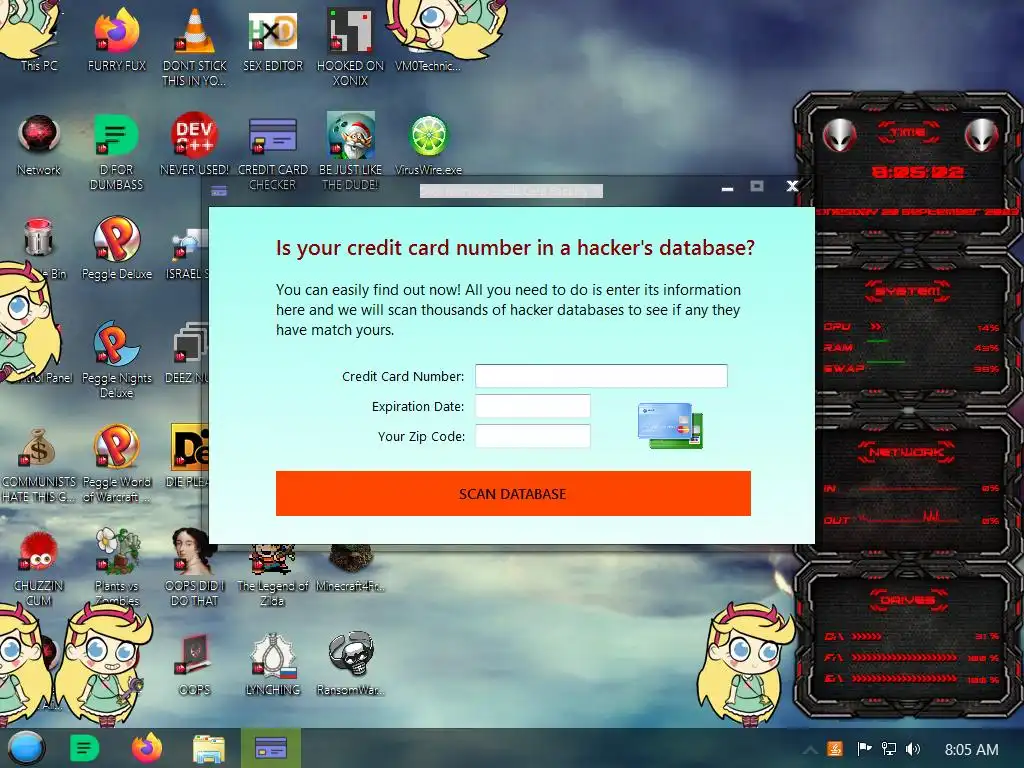Screen dimensions: 1024x768
Task: Open the volume speaker tray icon
Action: click(x=913, y=748)
